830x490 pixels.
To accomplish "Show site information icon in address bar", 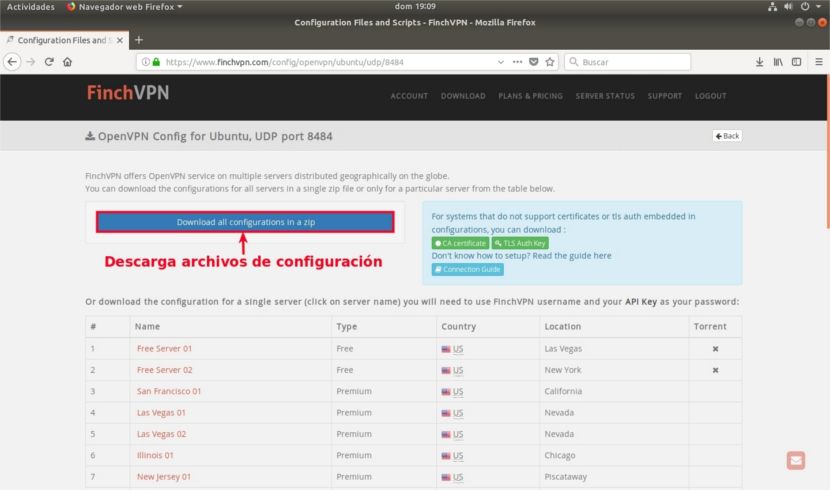I will click(x=145, y=62).
